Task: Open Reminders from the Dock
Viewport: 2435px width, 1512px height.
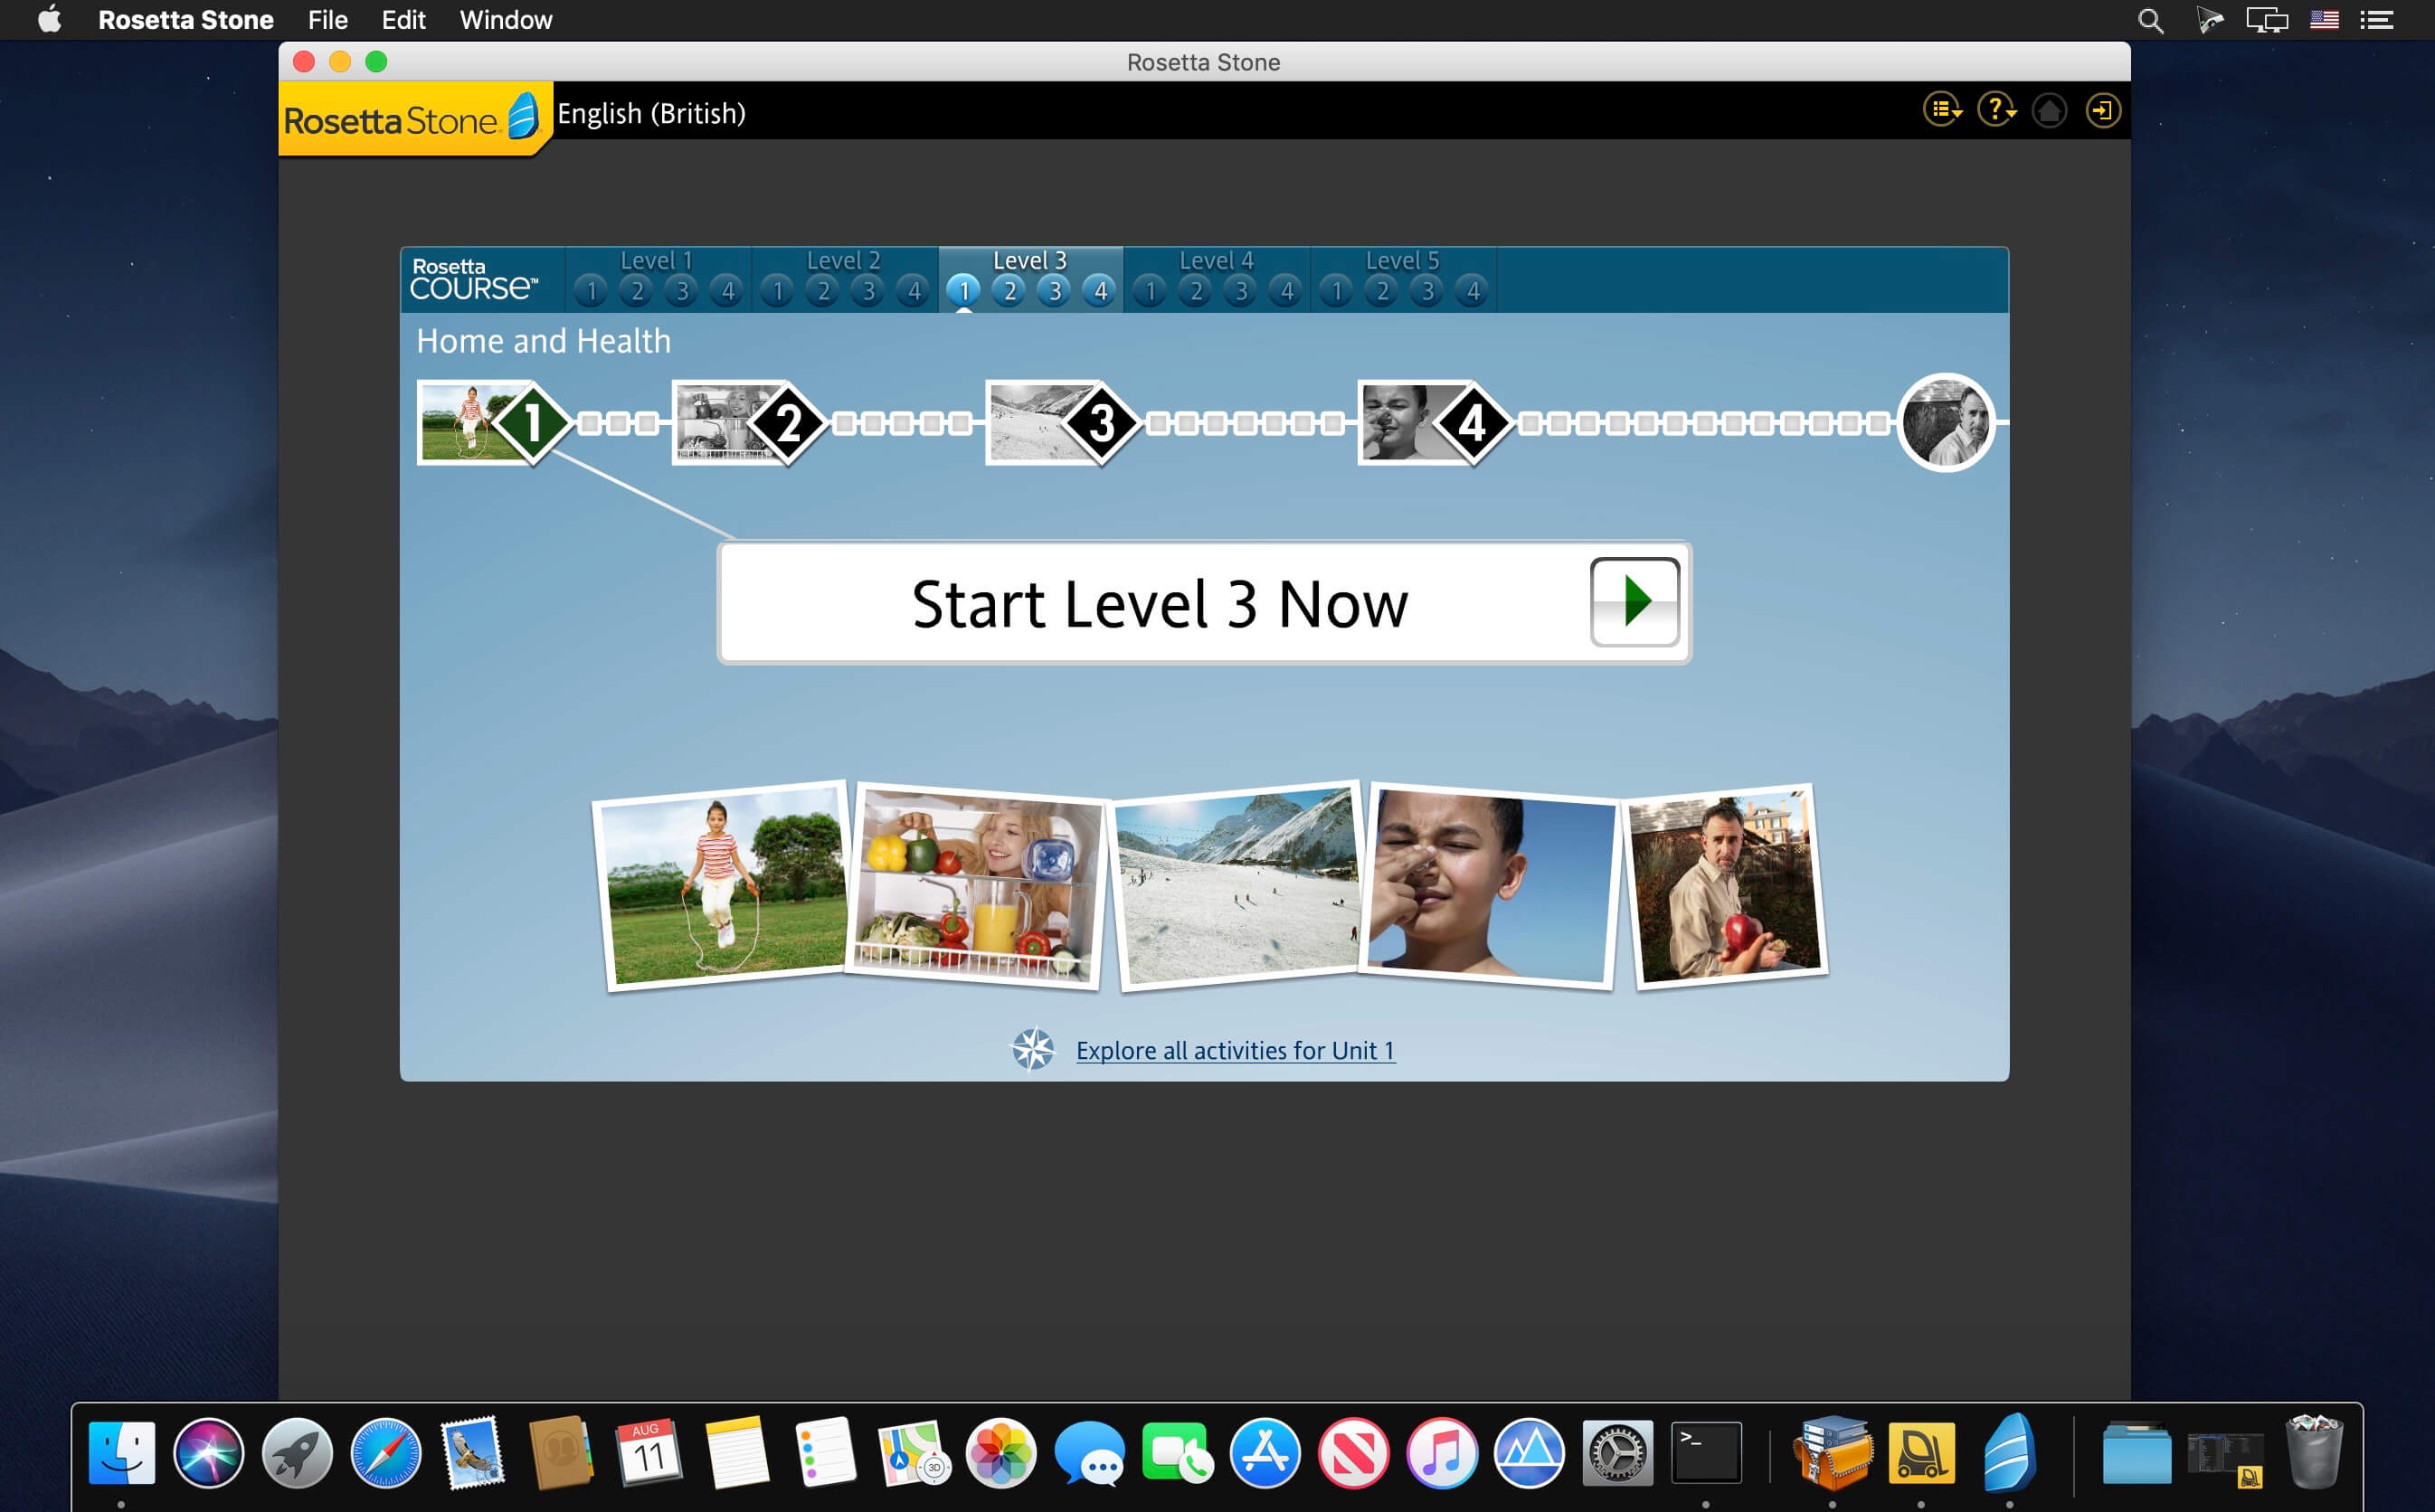Action: [825, 1452]
